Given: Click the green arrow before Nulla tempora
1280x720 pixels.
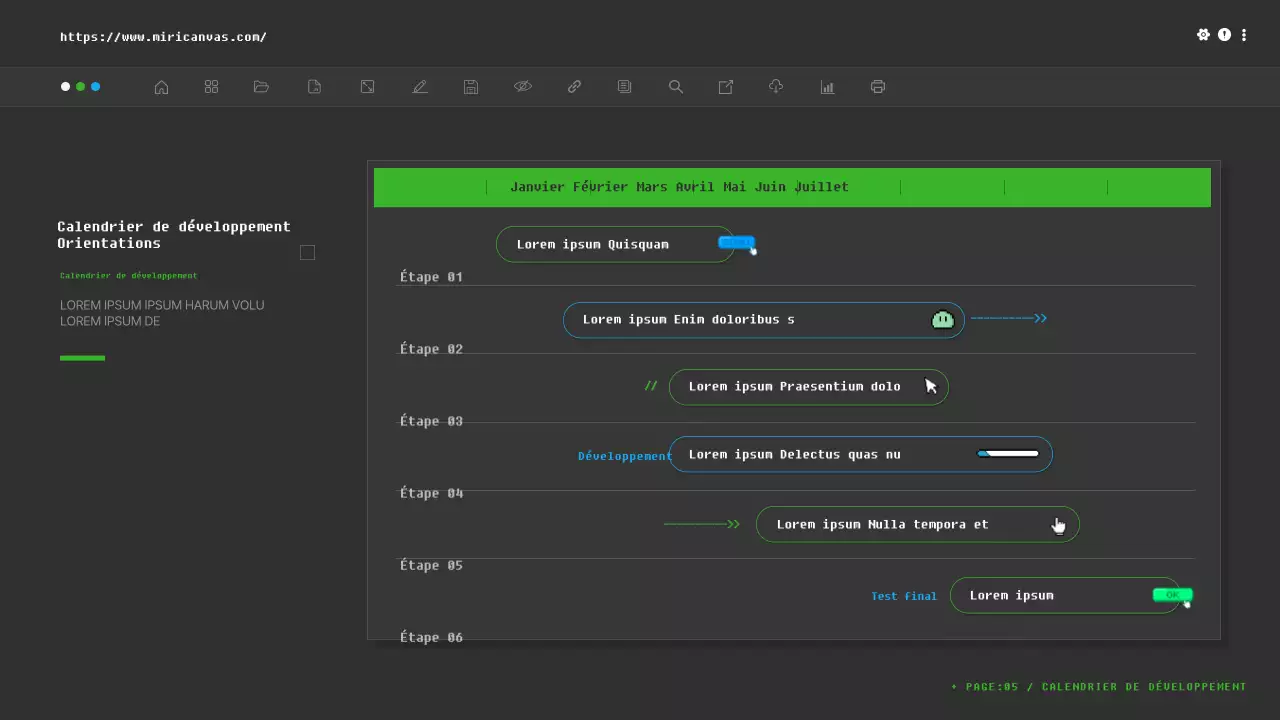Looking at the screenshot, I should (702, 523).
